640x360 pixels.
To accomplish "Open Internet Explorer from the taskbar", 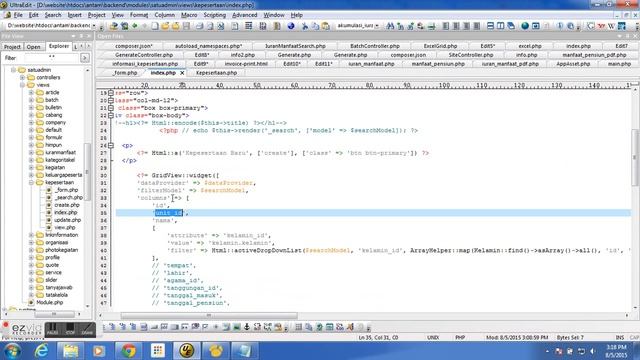I will click(41, 351).
